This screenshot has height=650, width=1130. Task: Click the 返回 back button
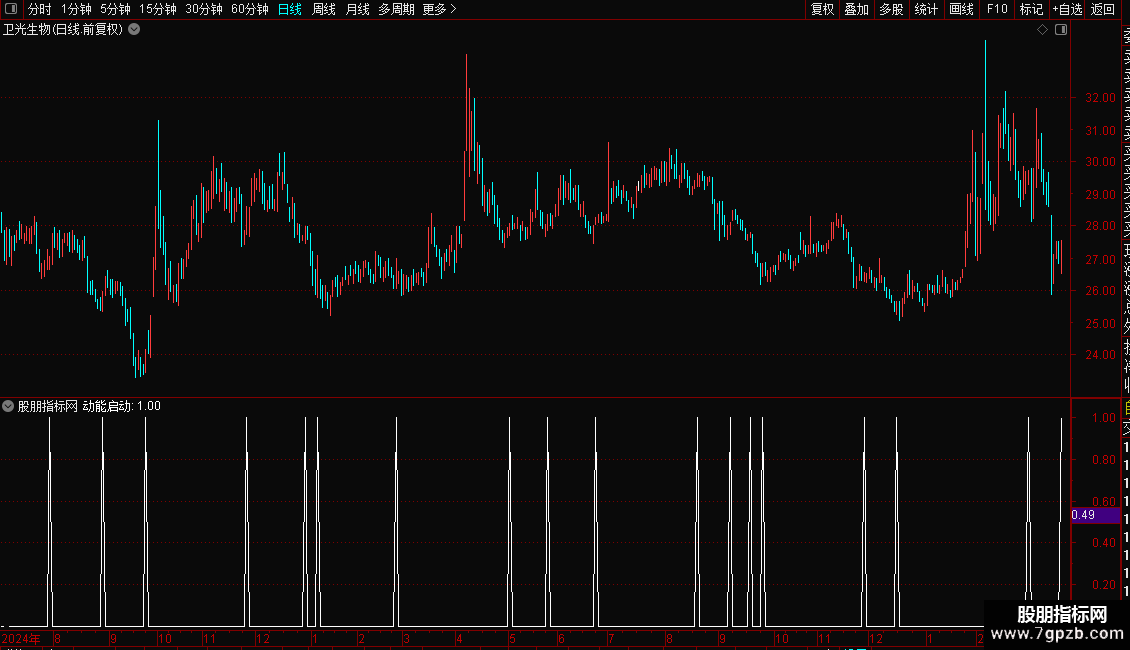point(1103,9)
